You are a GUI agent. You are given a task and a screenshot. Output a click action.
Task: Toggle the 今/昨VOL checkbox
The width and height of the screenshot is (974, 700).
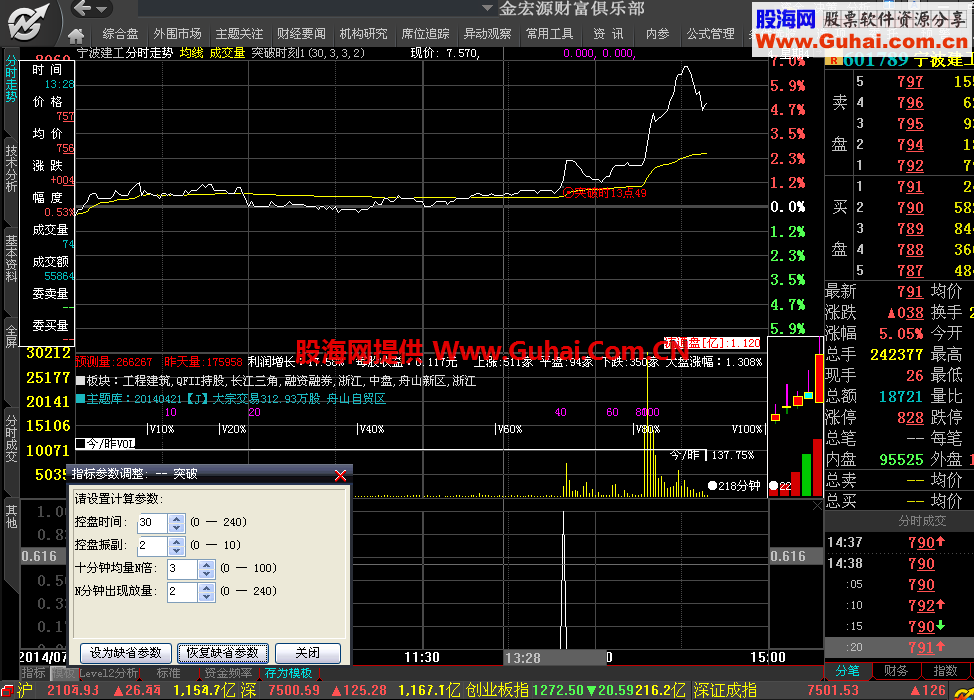click(x=80, y=443)
